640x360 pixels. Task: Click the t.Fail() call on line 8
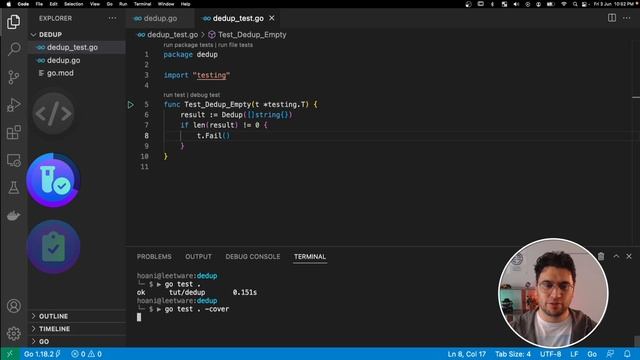pos(213,136)
